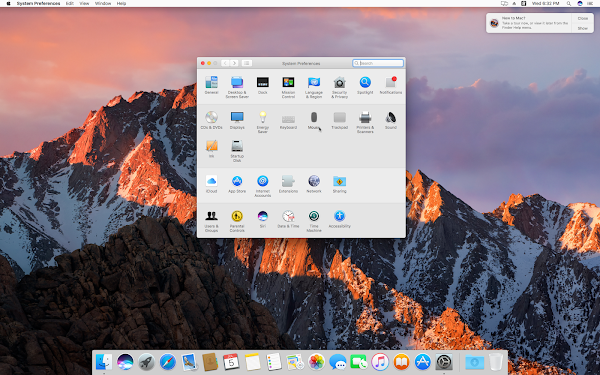Image resolution: width=600 pixels, height=375 pixels.
Task: Open Reminders from the Dock
Action: 274,362
